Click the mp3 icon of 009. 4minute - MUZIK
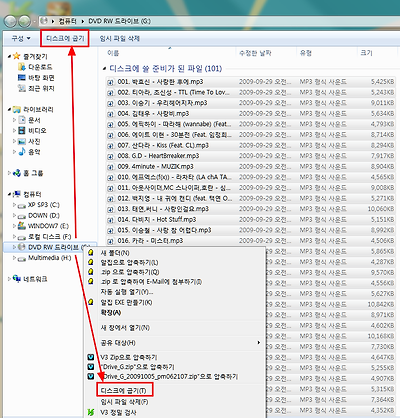 point(111,167)
